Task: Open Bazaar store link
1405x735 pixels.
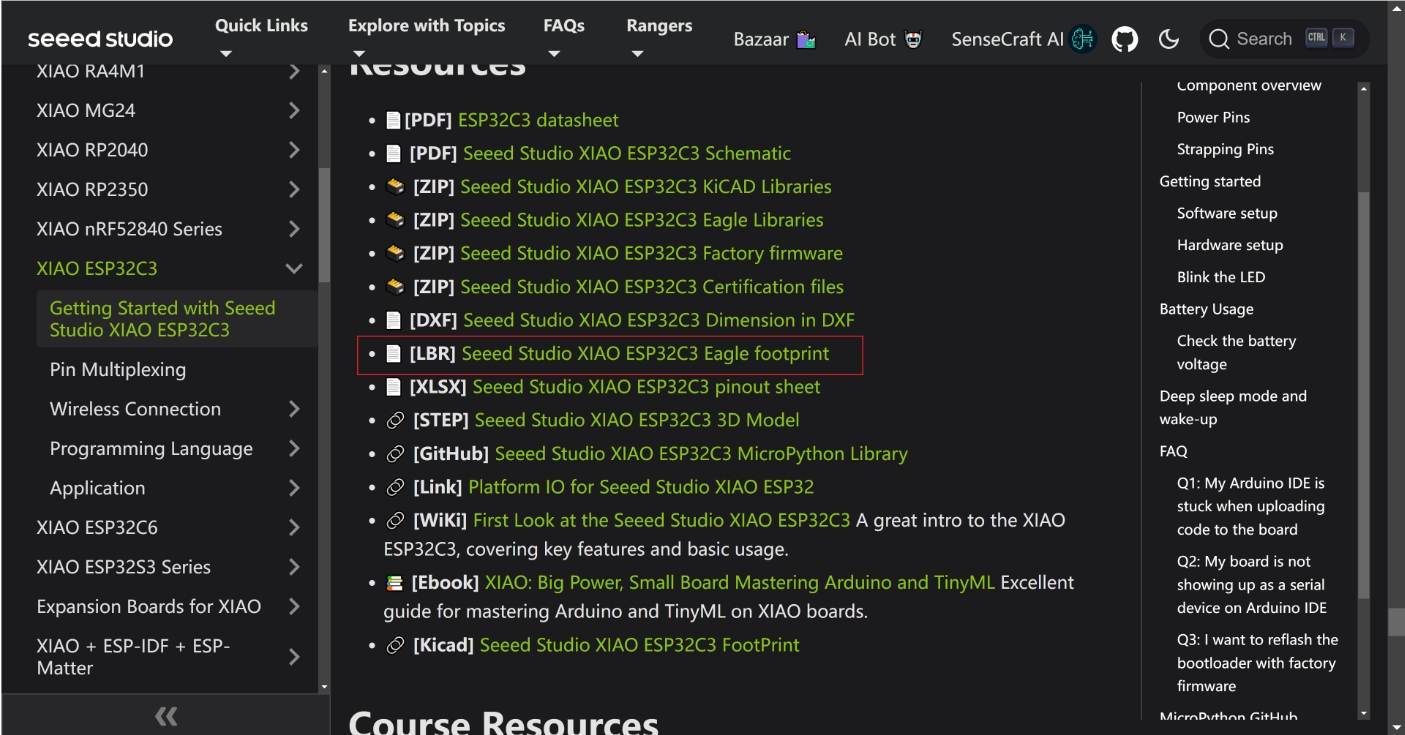Action: tap(775, 40)
